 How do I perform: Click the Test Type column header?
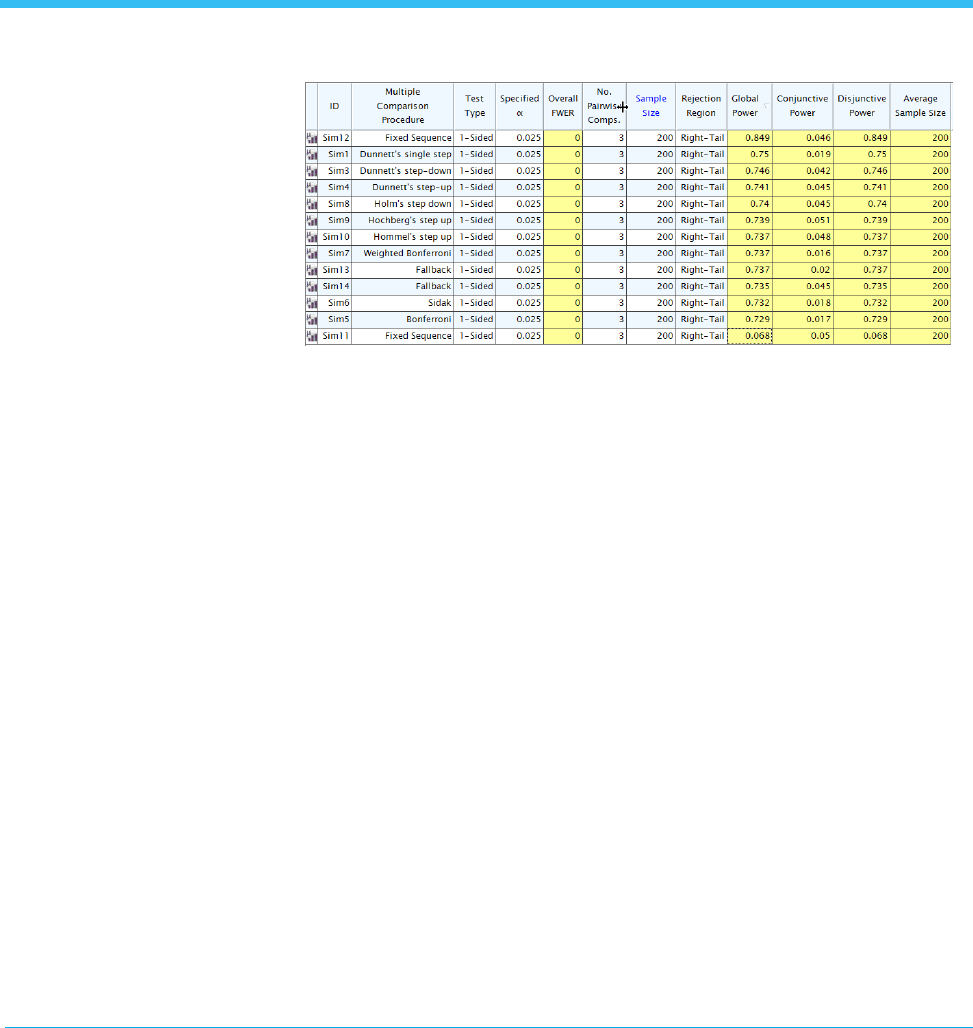[x=475, y=106]
